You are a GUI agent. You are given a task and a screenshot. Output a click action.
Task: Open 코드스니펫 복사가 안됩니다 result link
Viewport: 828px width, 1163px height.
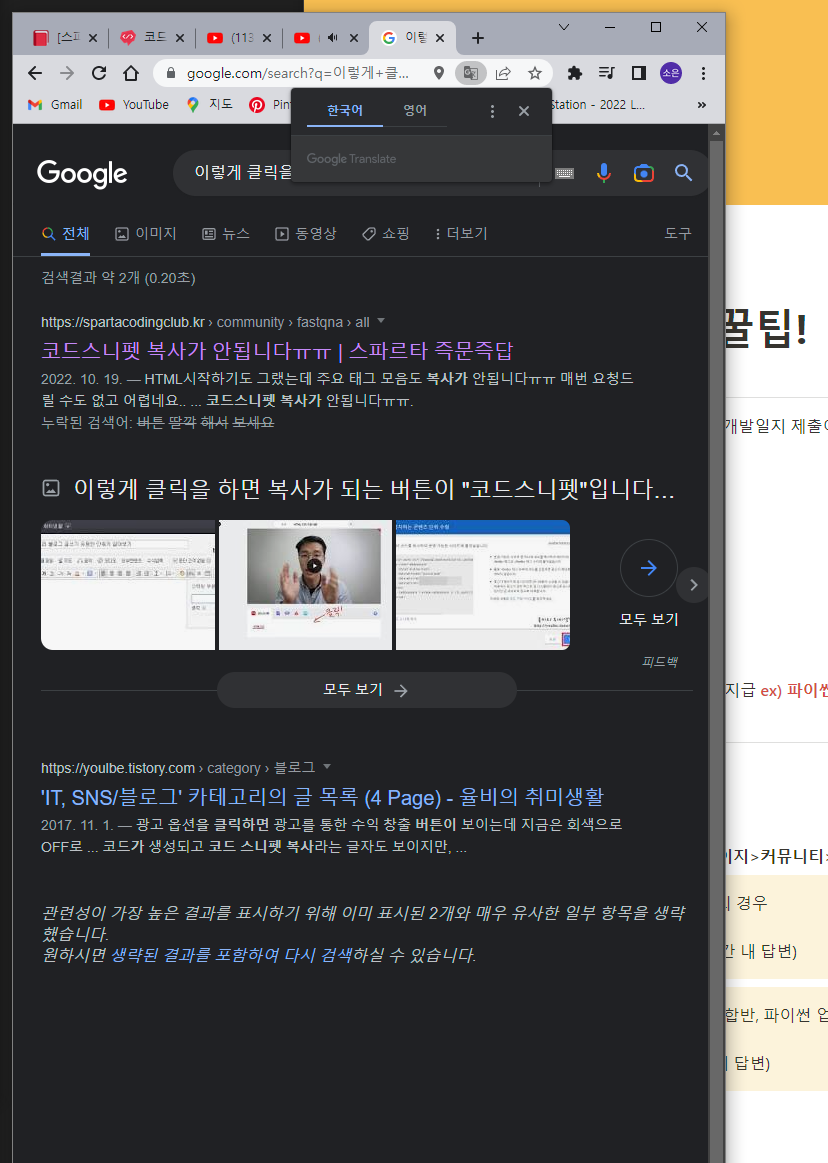(x=277, y=350)
